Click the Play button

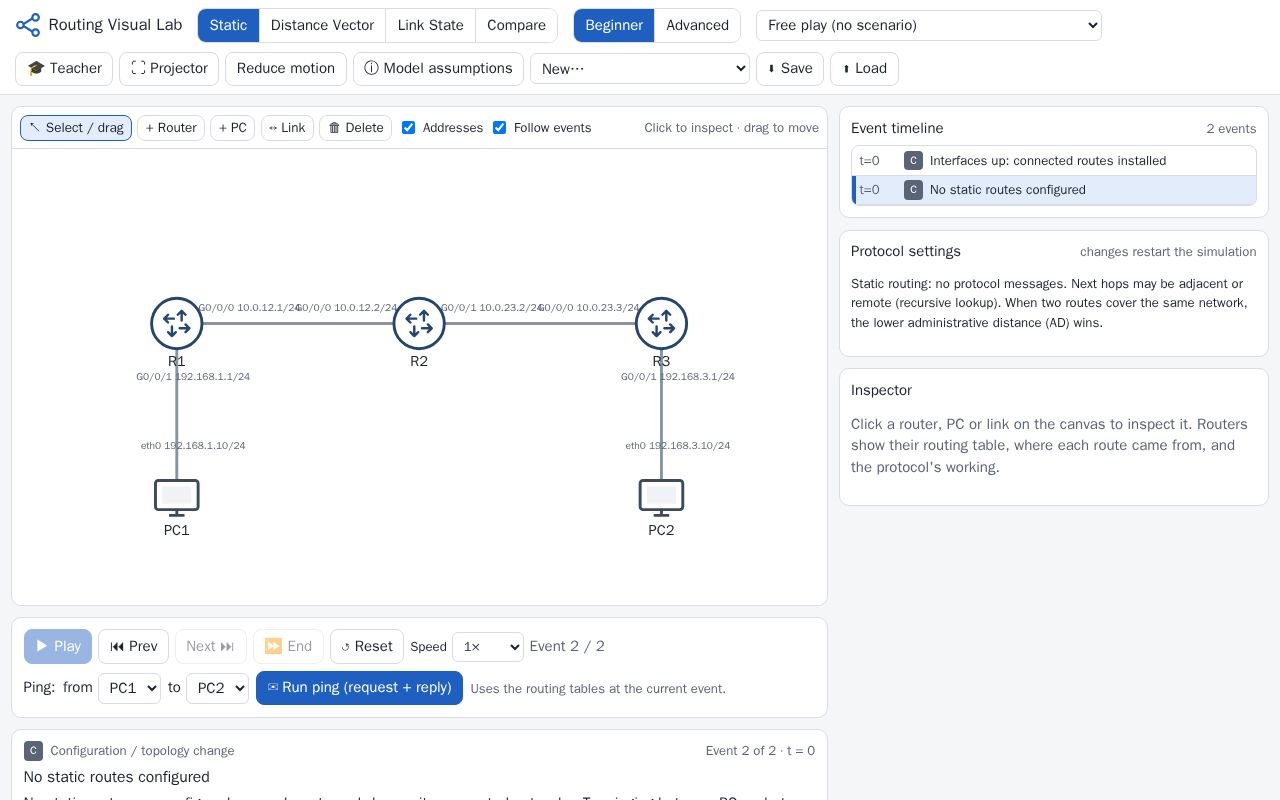(x=58, y=646)
